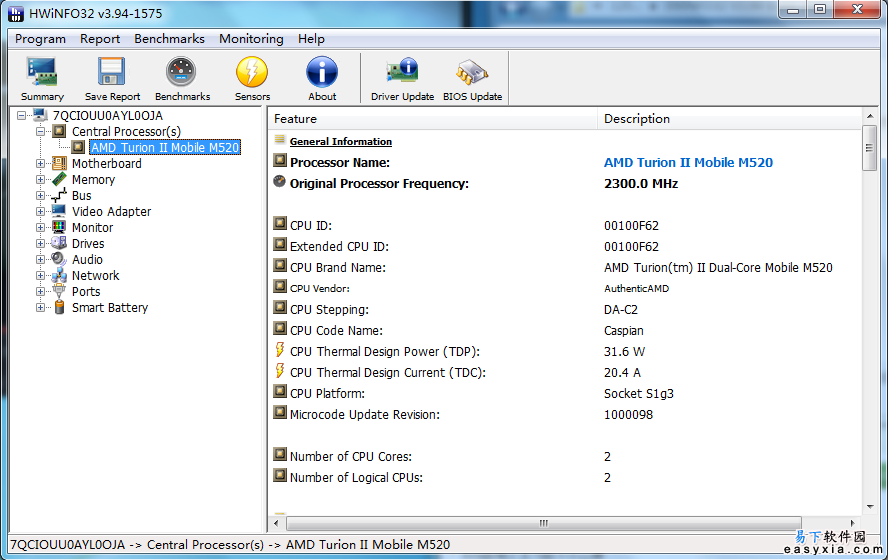The image size is (888, 560).
Task: Expand the Memory tree branch
Action: tap(41, 180)
